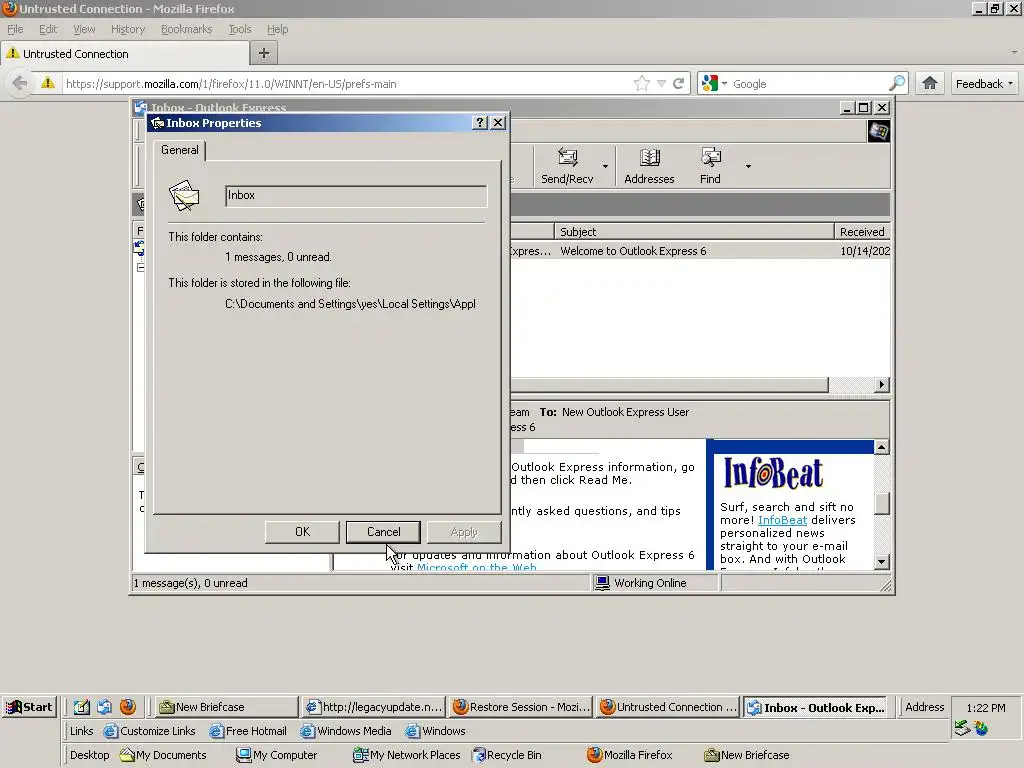Image resolution: width=1024 pixels, height=768 pixels.
Task: Click the help question mark button in dialog
Action: 480,123
